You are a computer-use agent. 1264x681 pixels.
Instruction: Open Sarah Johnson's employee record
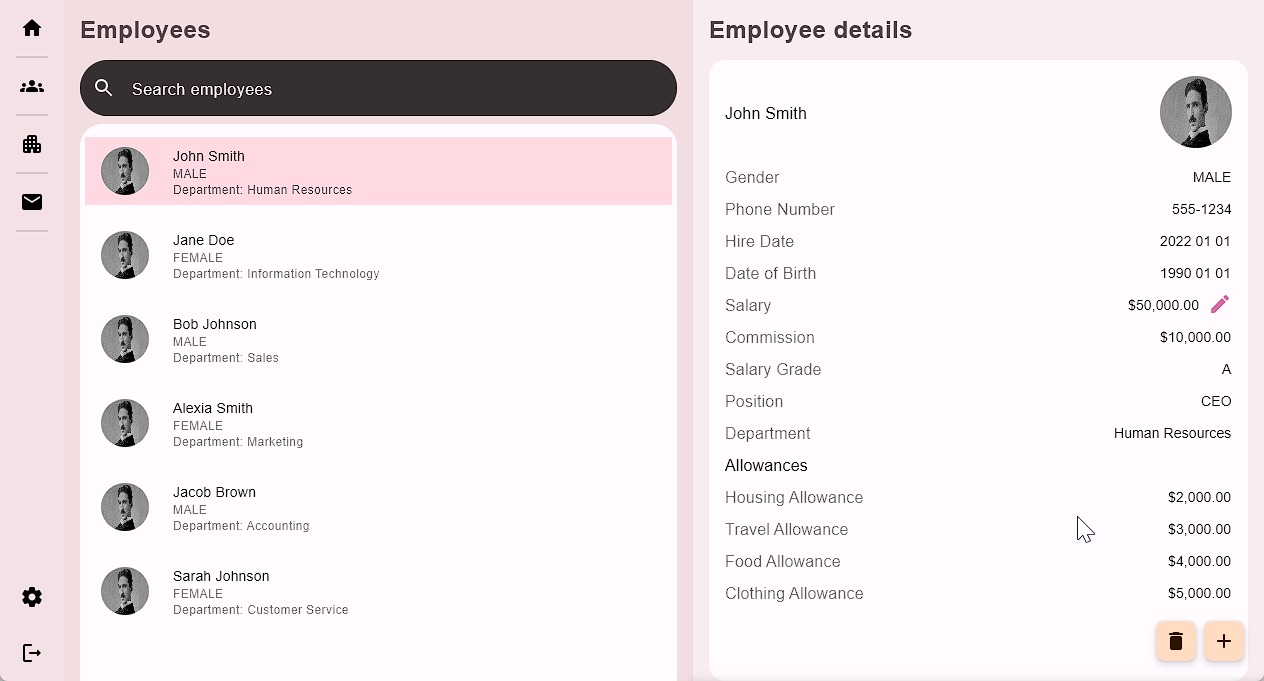coord(378,591)
